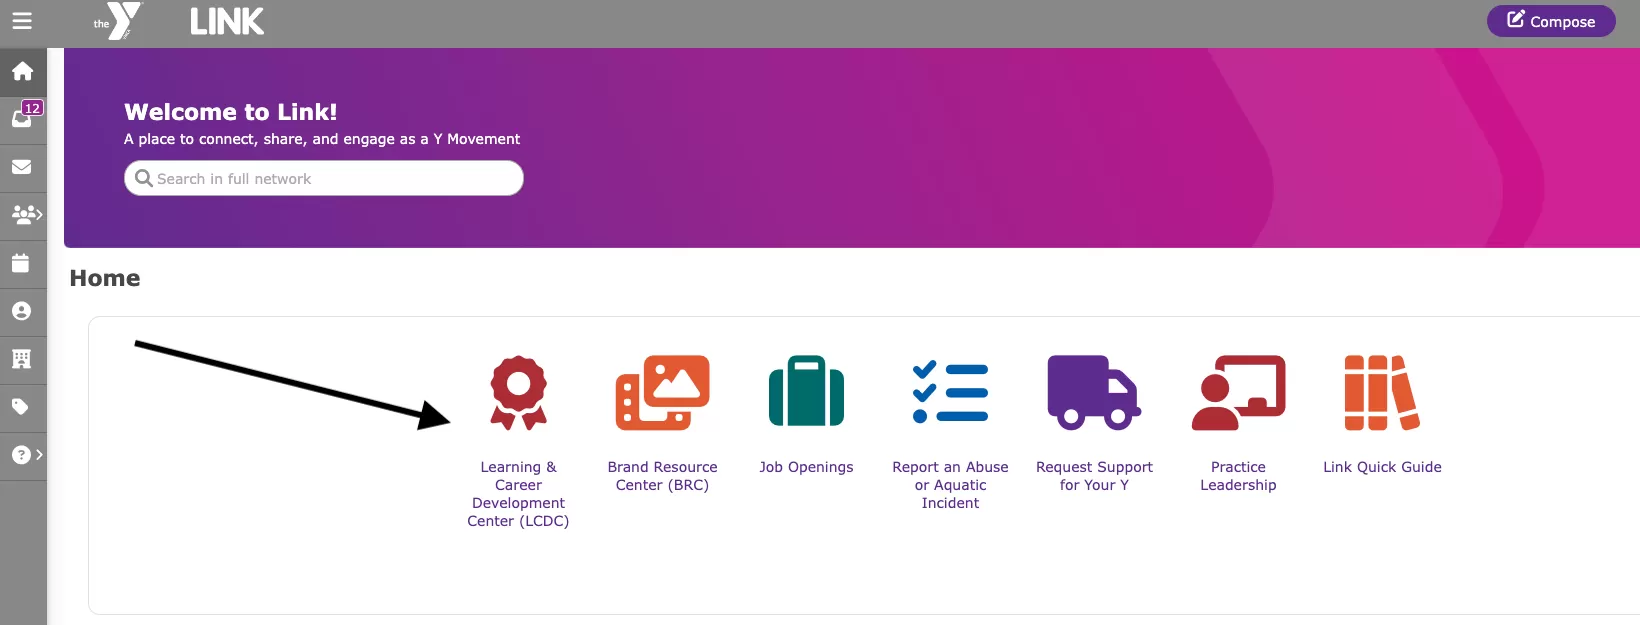The height and width of the screenshot is (625, 1640).
Task: Open the tags icon in sidebar
Action: (21, 407)
